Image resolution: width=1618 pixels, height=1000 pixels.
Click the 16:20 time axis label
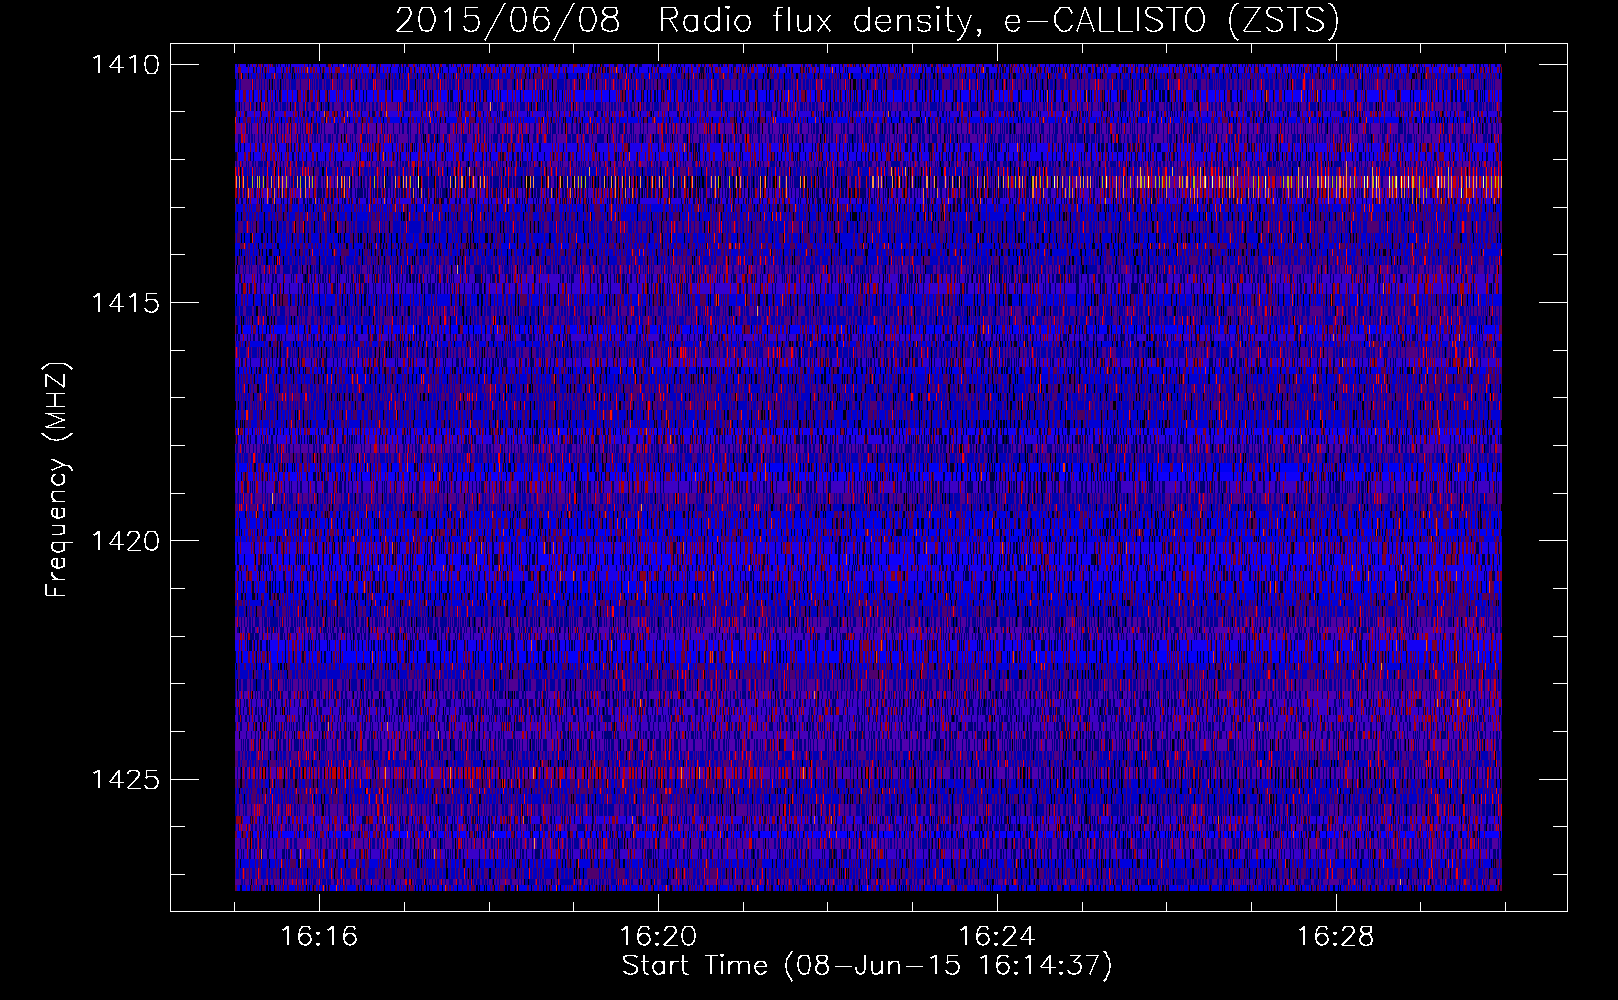pos(658,937)
